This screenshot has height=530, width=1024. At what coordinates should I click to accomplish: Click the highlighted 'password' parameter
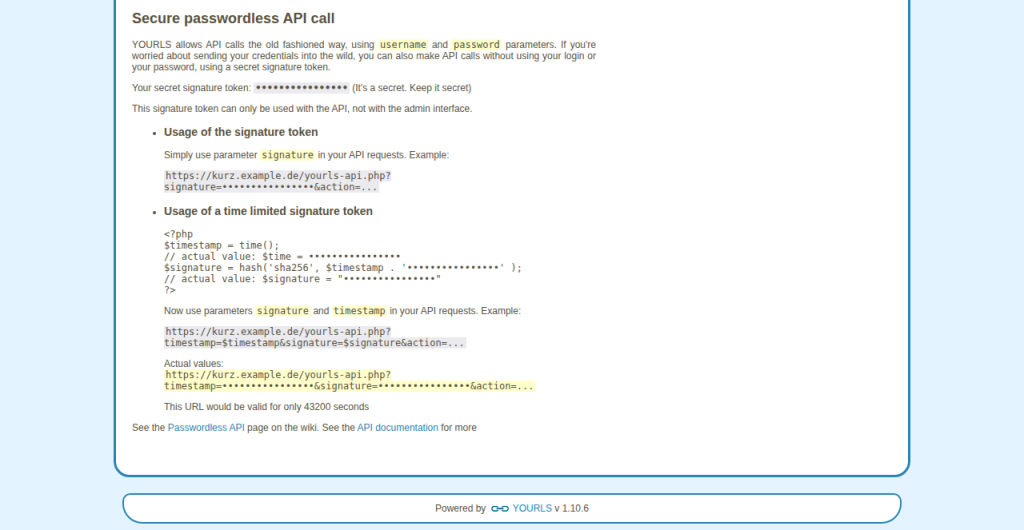477,44
